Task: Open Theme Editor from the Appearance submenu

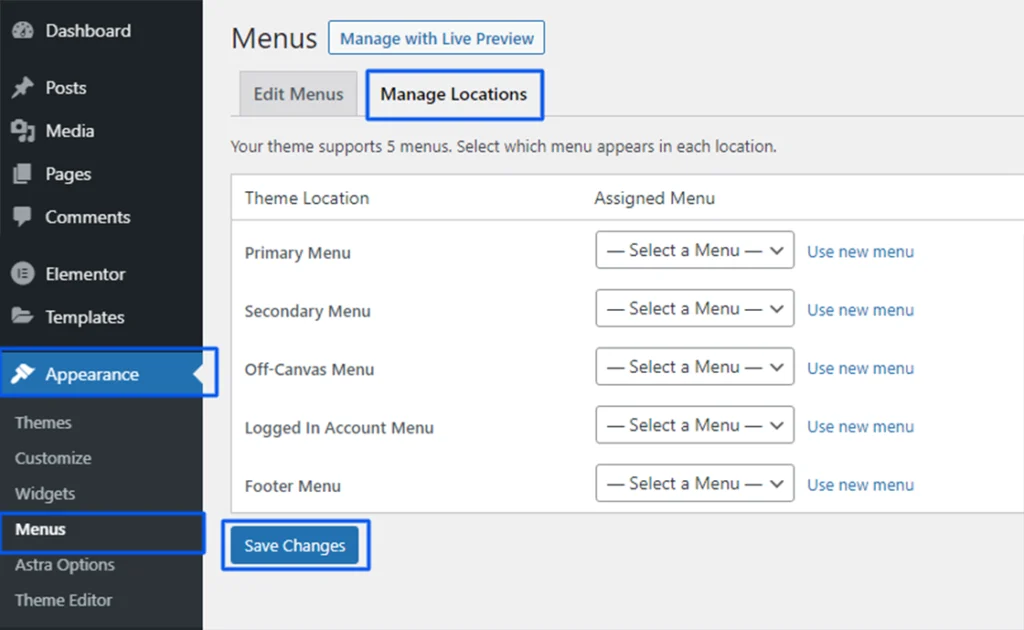Action: 63,600
